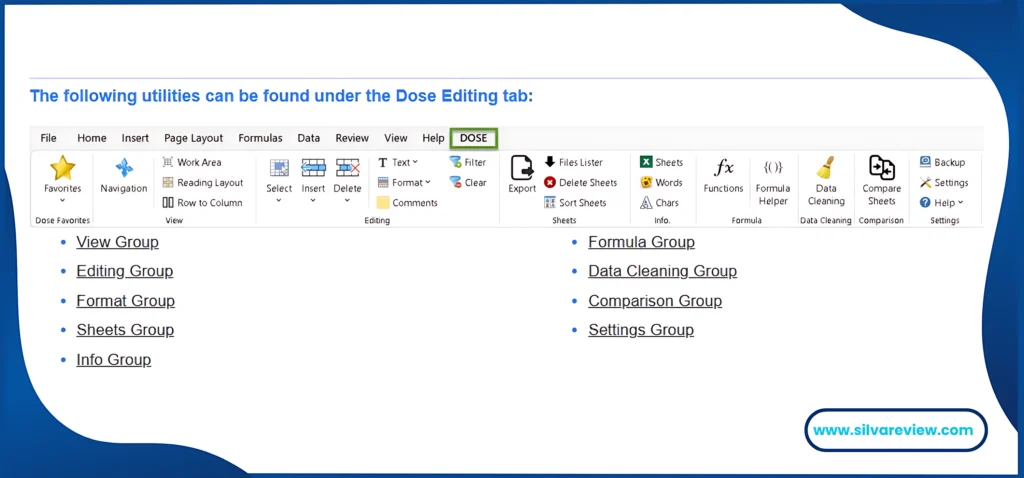Open the Favorites star icon
This screenshot has height=478, width=1024.
63,168
